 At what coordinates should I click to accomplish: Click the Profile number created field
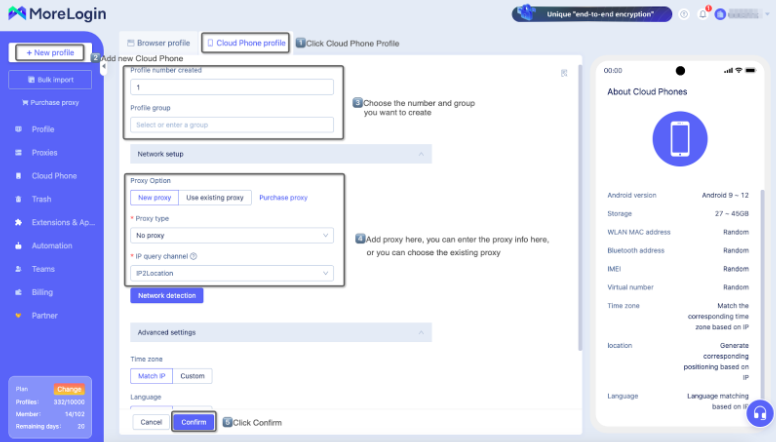(x=232, y=87)
